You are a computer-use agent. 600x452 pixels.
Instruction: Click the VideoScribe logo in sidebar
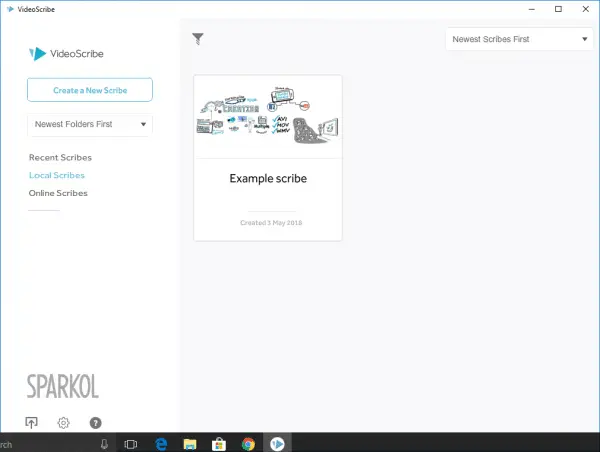(x=66, y=54)
